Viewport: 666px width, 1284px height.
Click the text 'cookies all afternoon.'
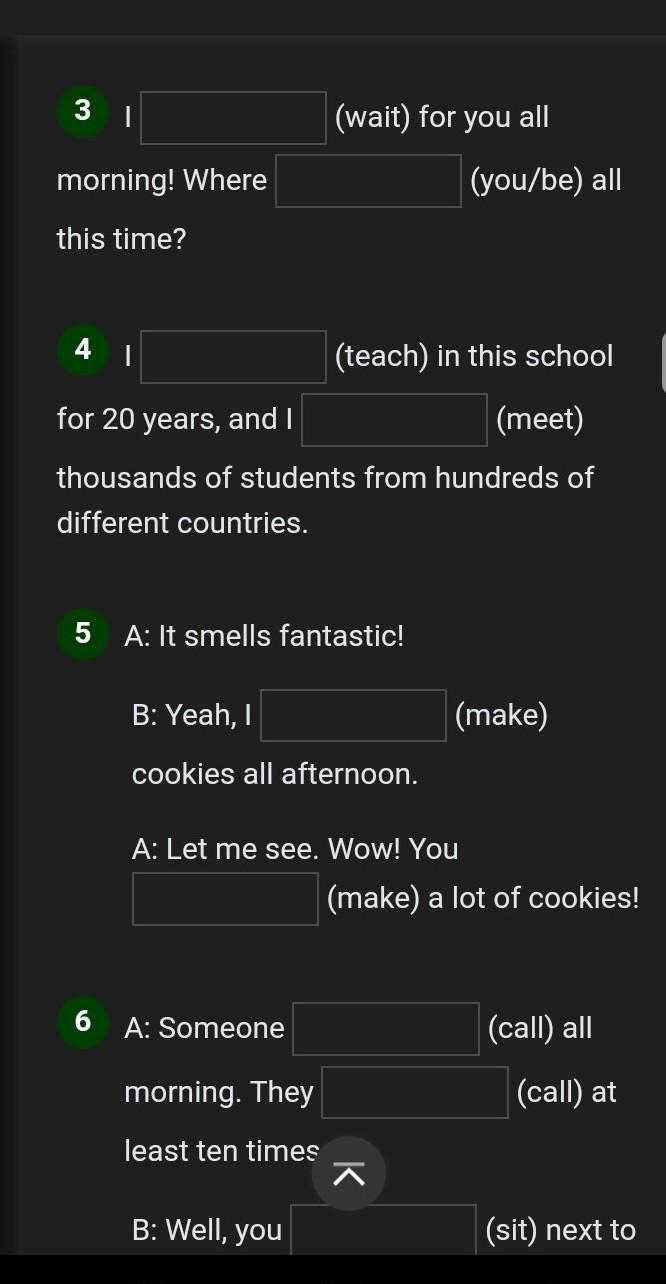tap(275, 774)
